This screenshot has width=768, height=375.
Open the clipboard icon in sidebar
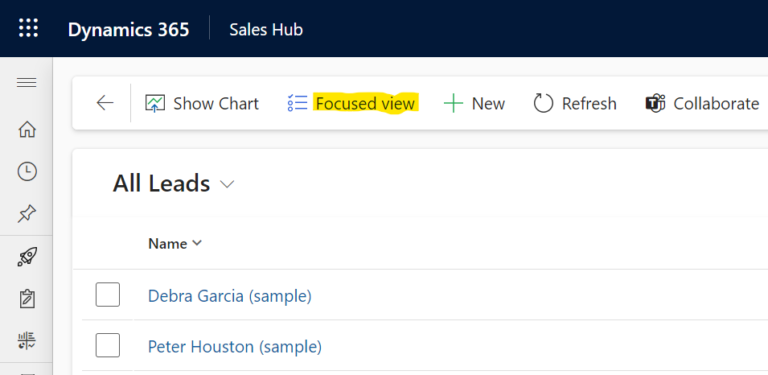coord(27,299)
